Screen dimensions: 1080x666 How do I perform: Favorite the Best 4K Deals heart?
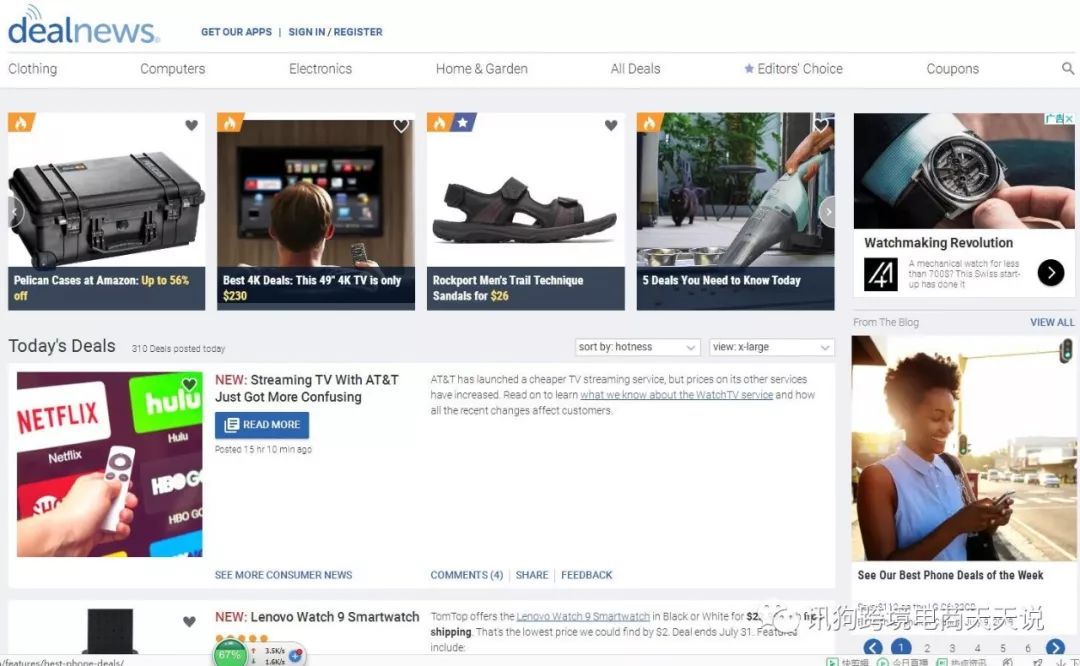click(401, 125)
